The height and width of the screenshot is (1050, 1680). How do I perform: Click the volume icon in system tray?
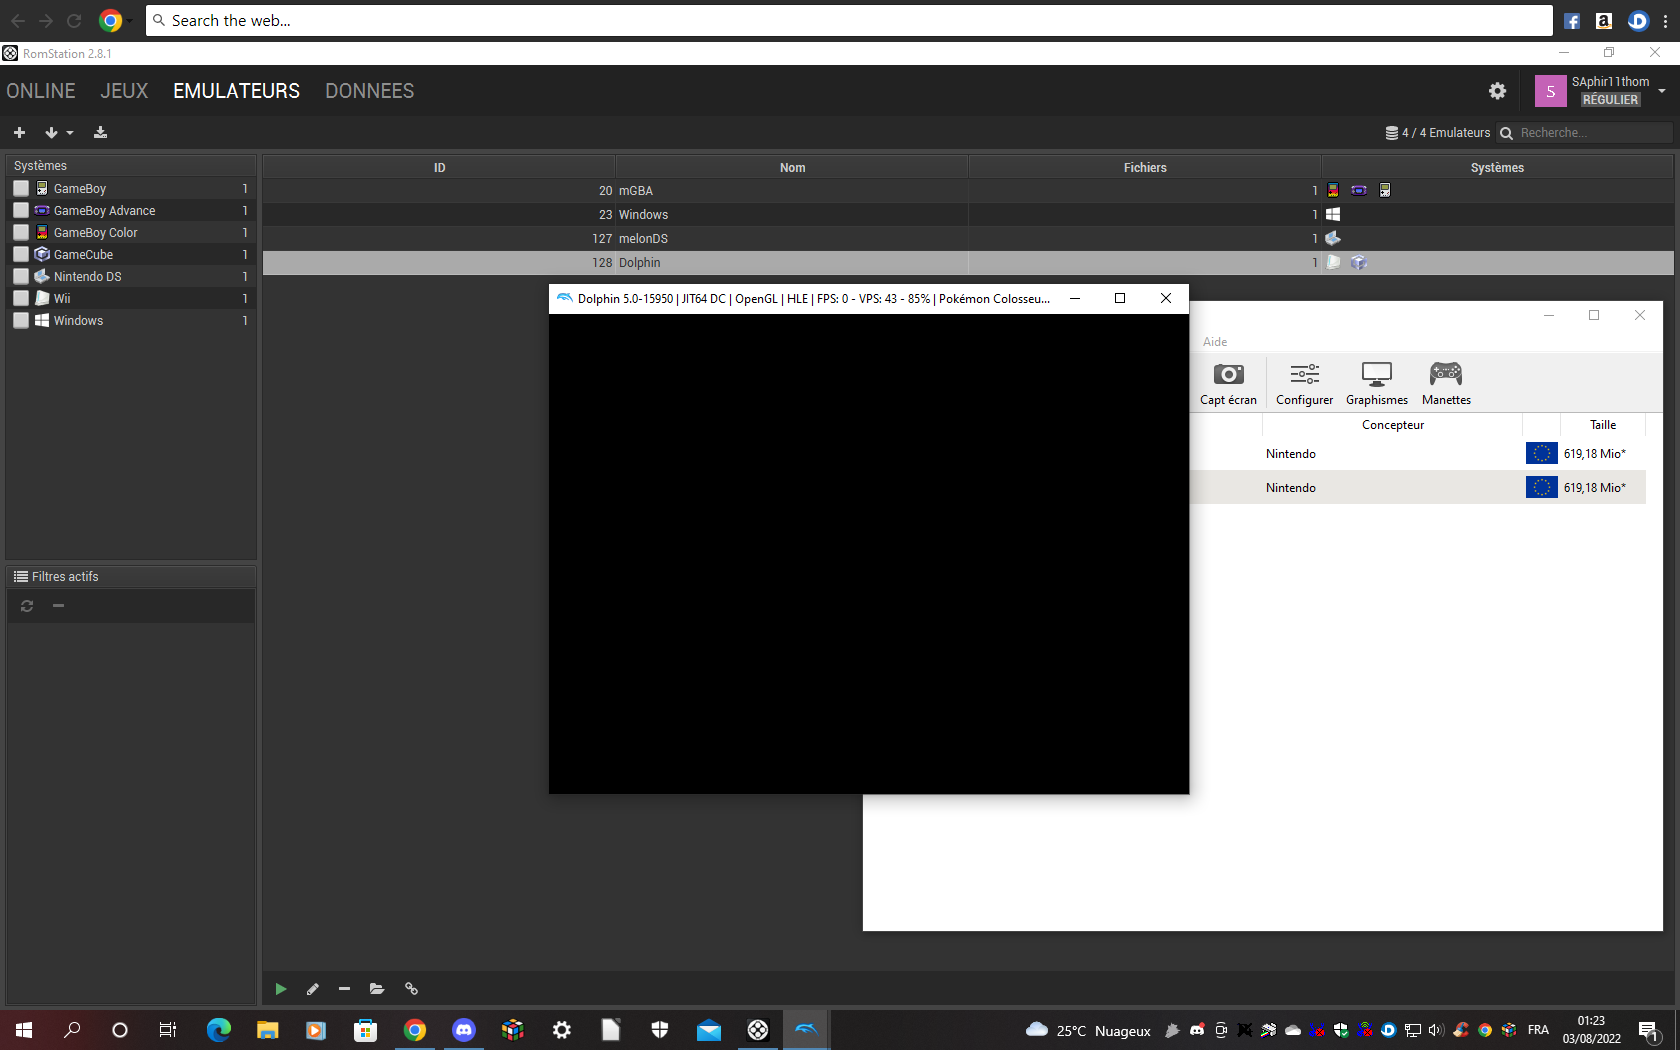coord(1436,1030)
